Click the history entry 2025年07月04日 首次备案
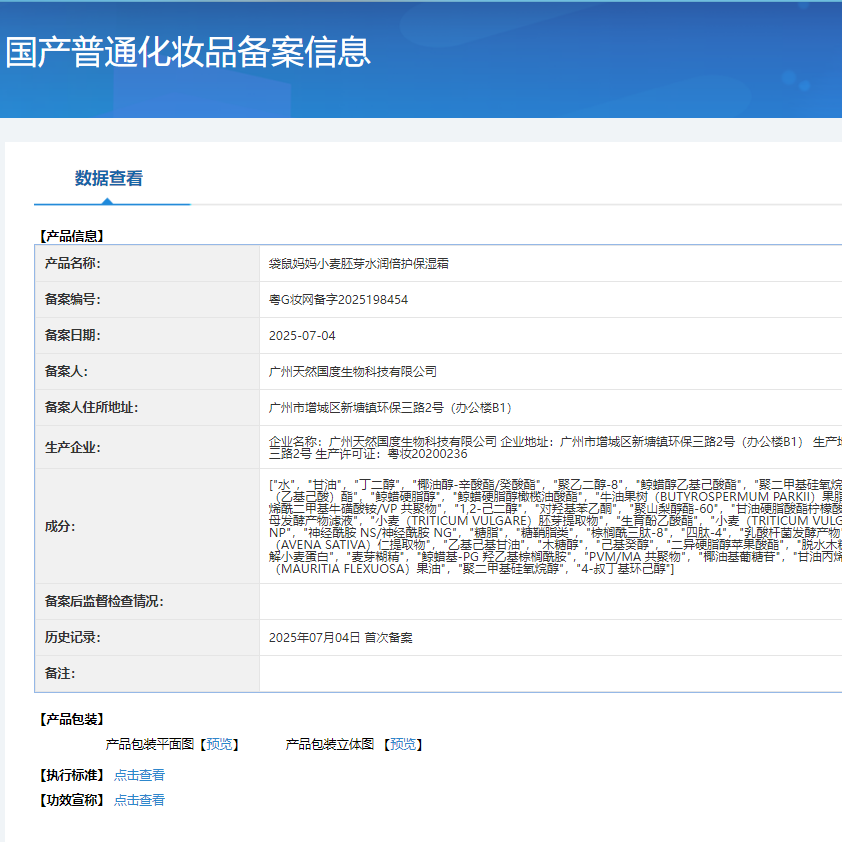Screen dimensions: 842x842 click(341, 638)
